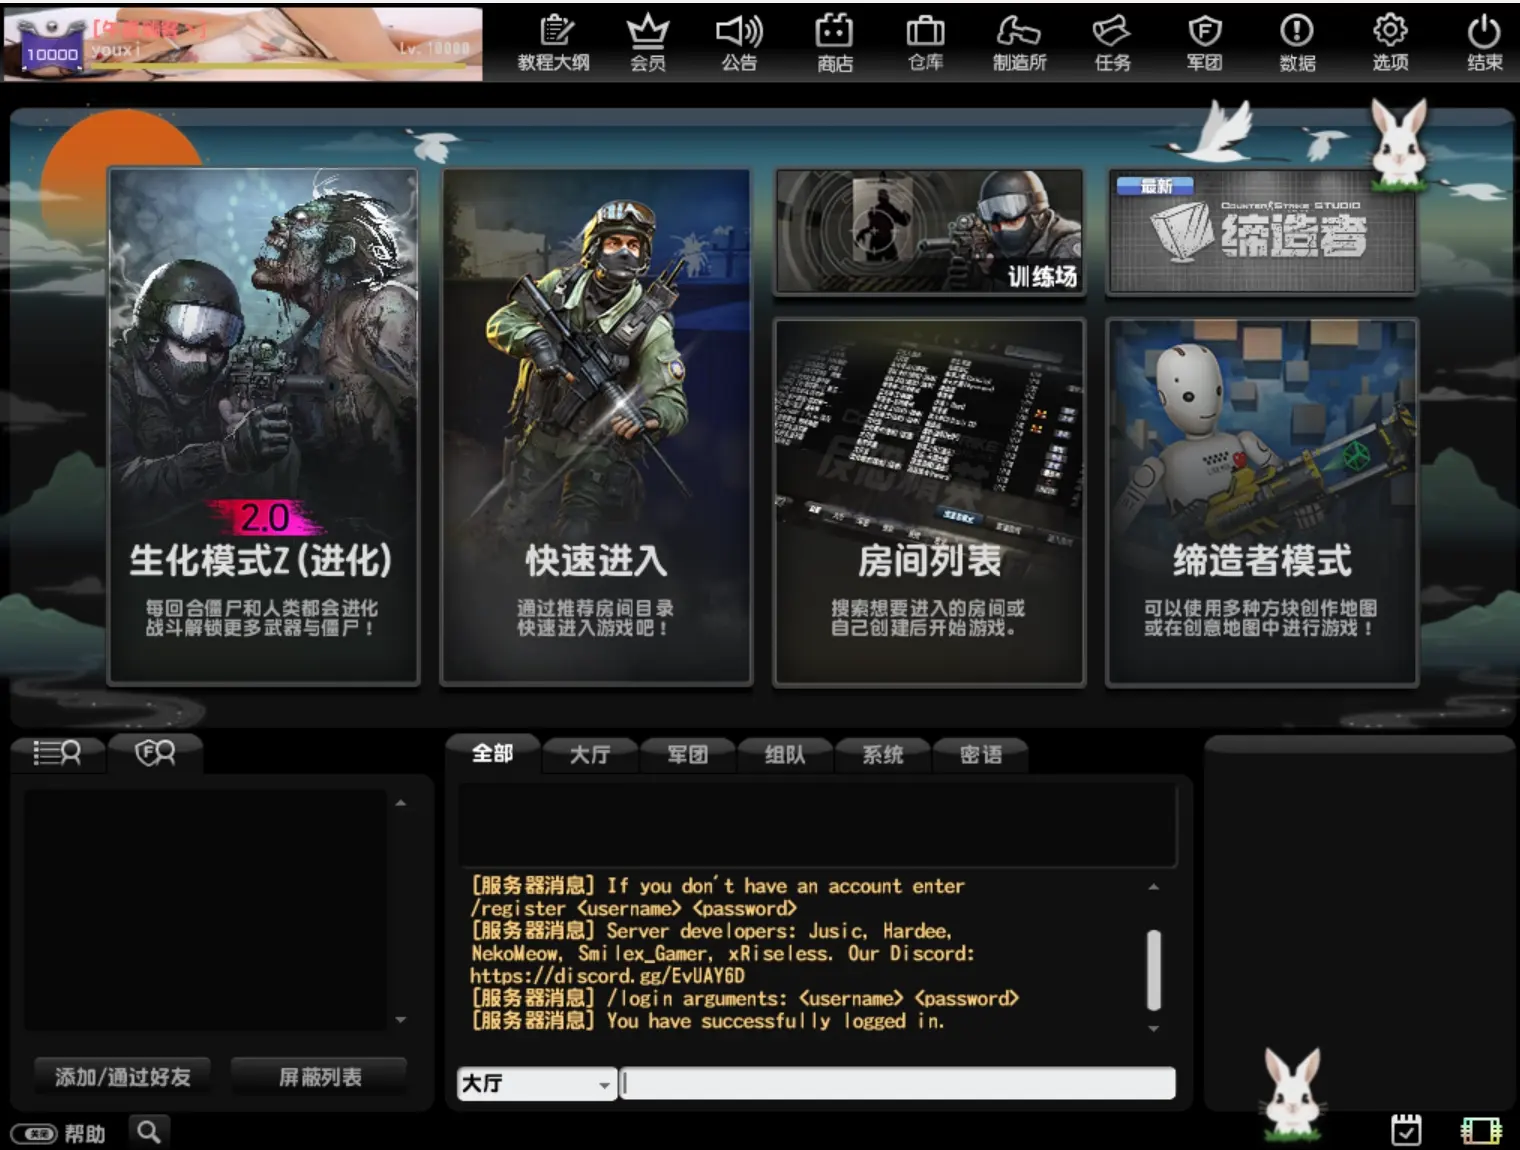1520x1150 pixels.
Task: Select the 大厅 lobby chat tab
Action: click(x=590, y=754)
